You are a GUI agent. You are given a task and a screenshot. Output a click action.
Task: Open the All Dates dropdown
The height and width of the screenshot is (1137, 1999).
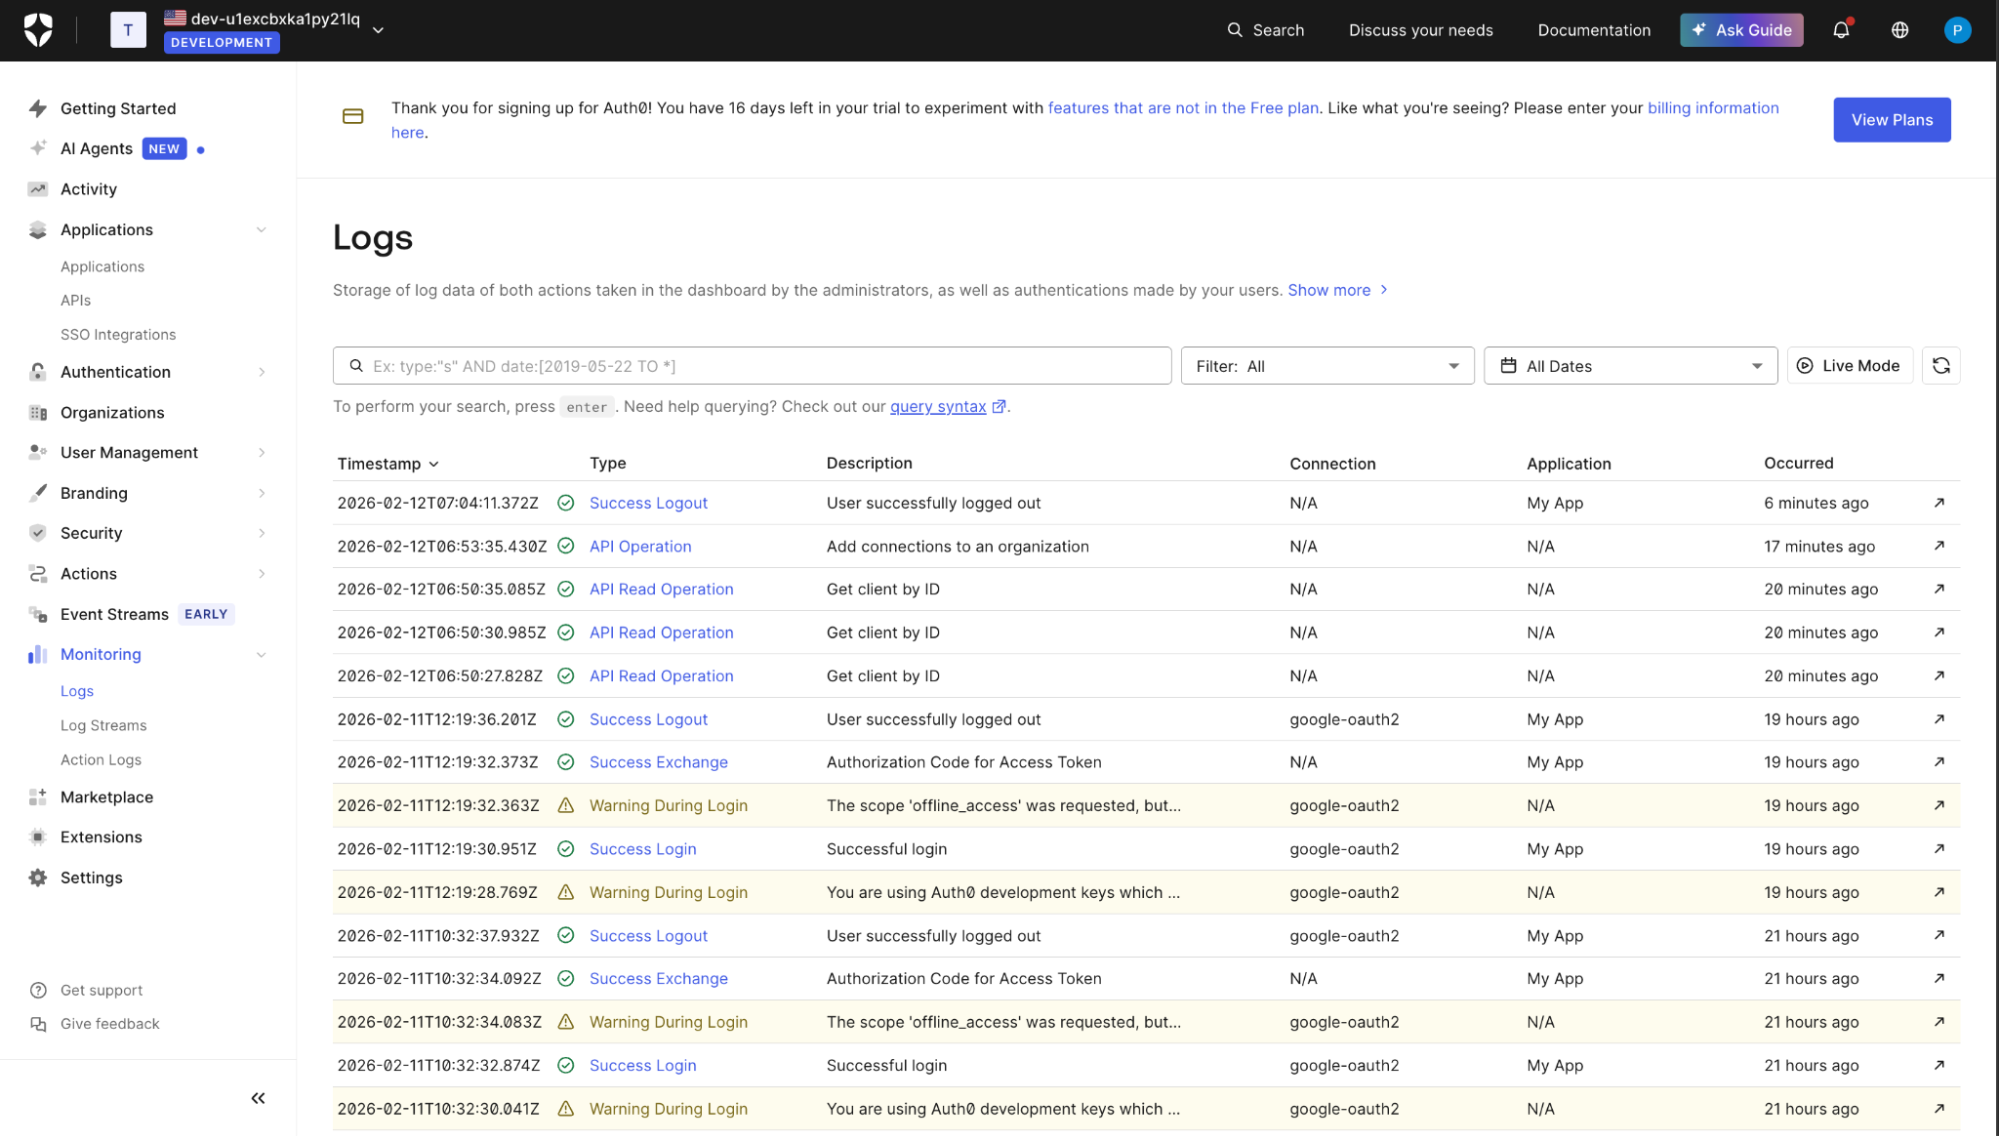pyautogui.click(x=1630, y=366)
